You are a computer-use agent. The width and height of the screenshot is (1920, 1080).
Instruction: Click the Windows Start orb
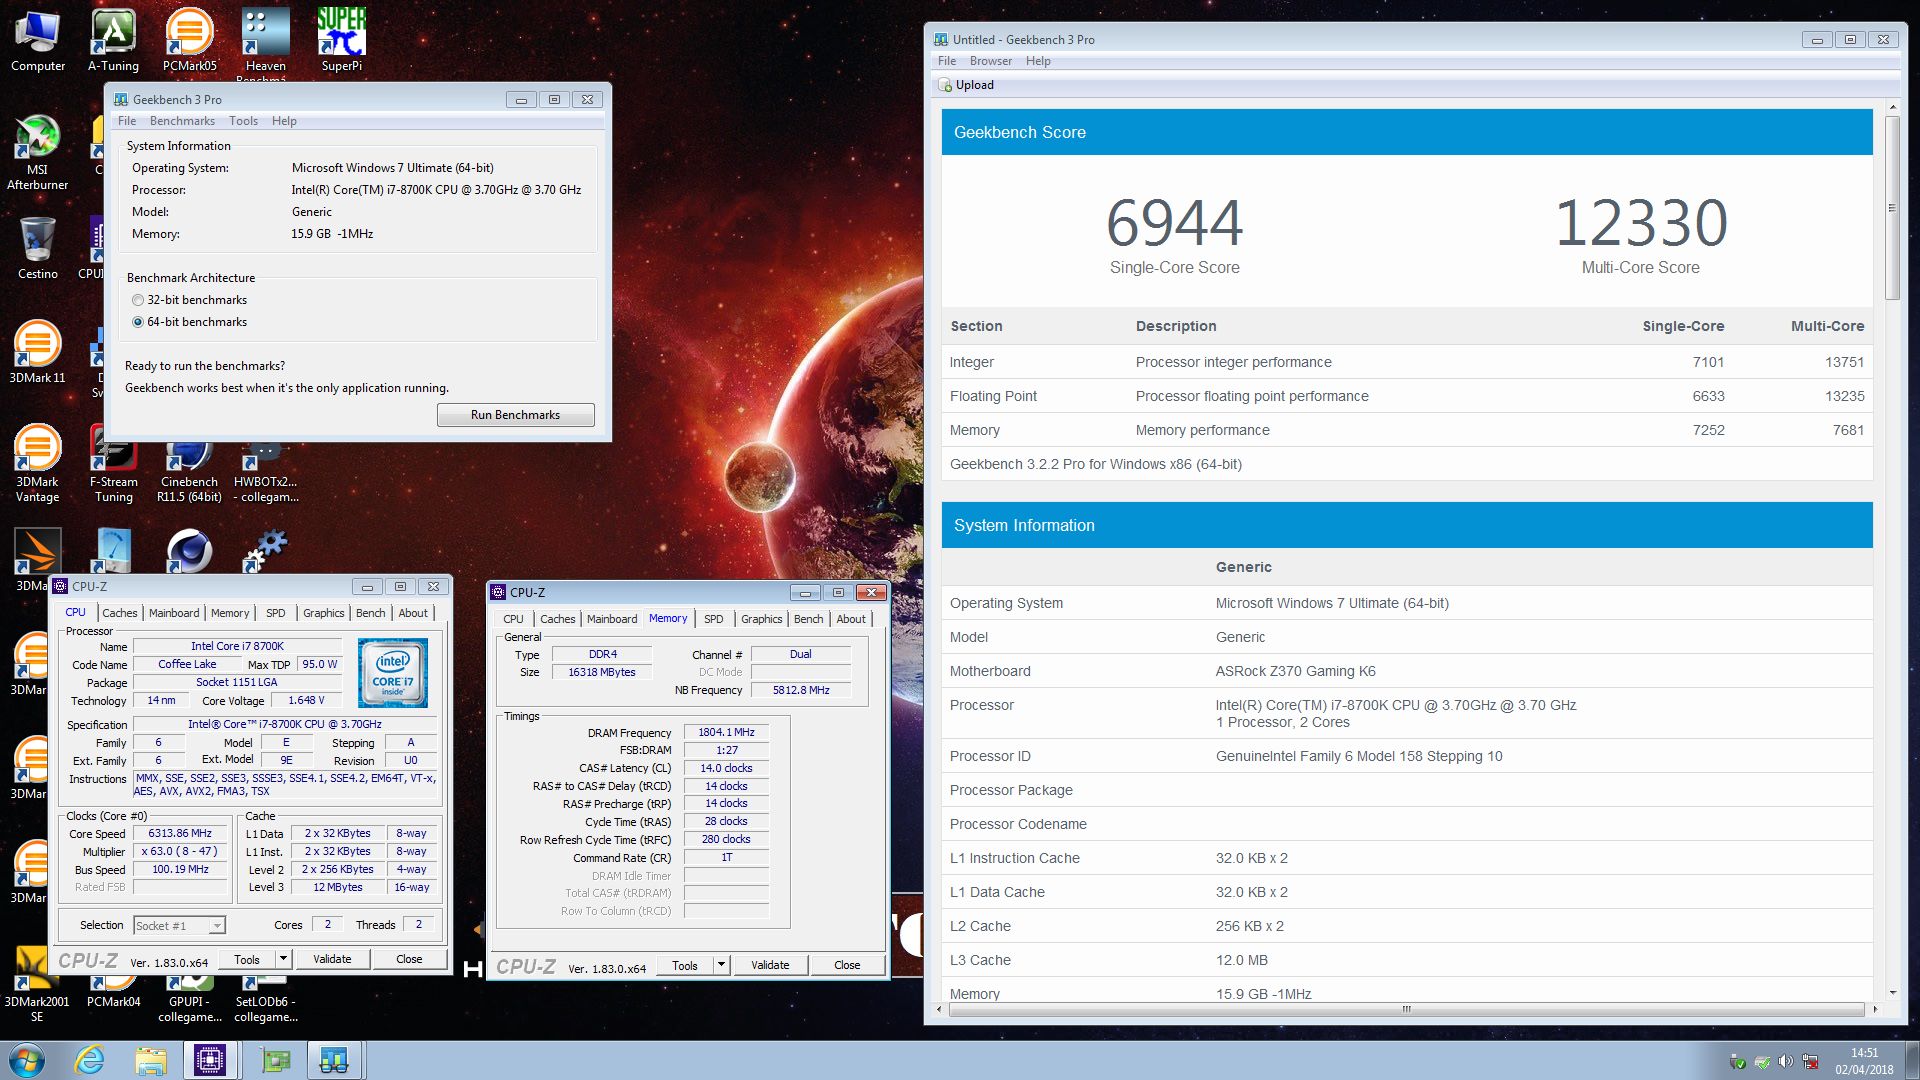pos(27,1060)
